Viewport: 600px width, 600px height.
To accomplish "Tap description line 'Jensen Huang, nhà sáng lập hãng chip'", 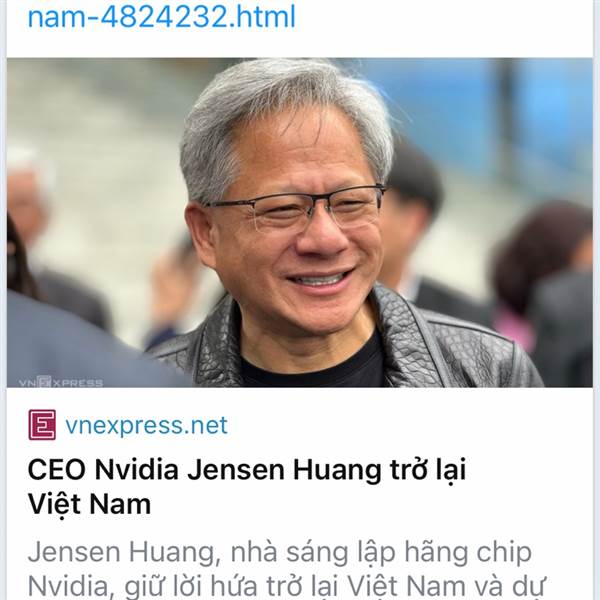I will click(x=280, y=552).
